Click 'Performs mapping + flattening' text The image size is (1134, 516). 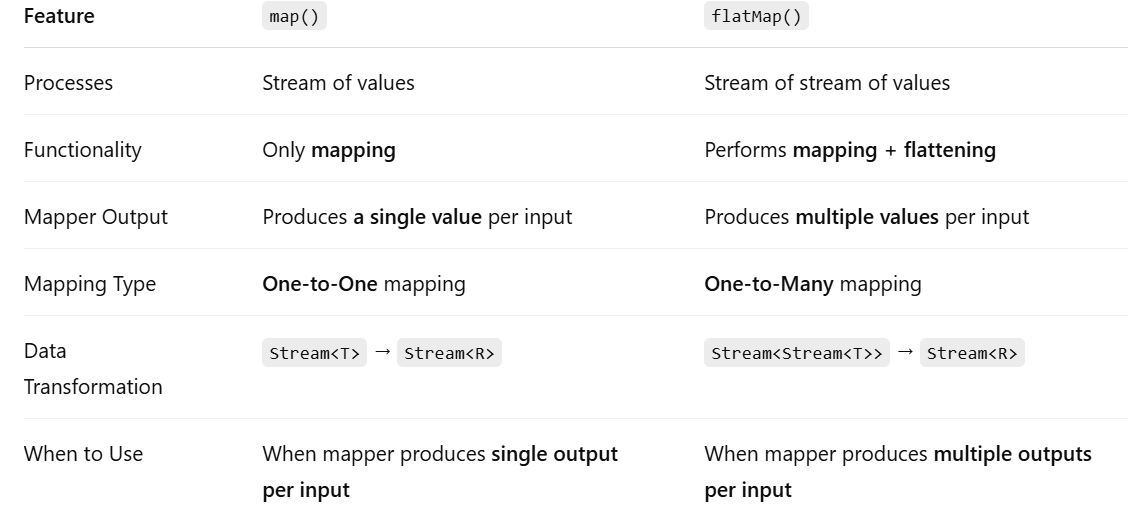(x=850, y=150)
